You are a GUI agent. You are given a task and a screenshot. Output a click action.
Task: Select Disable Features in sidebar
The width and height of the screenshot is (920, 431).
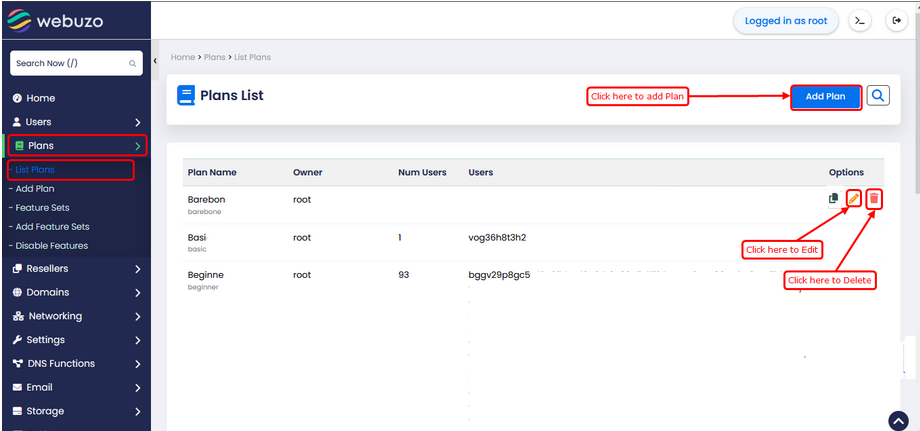coord(51,246)
